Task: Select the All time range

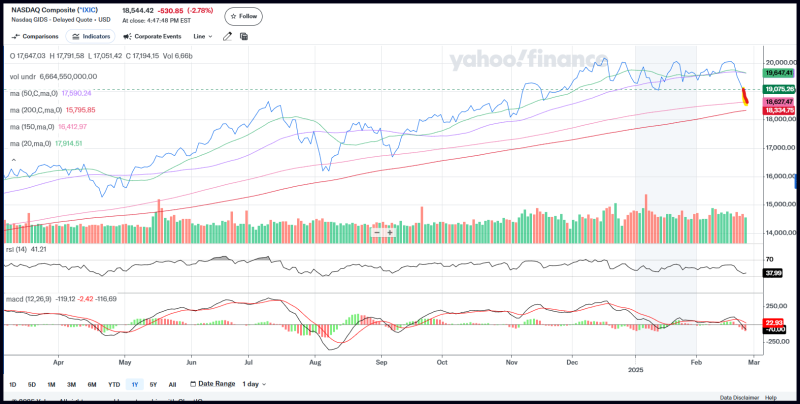Action: [x=172, y=385]
